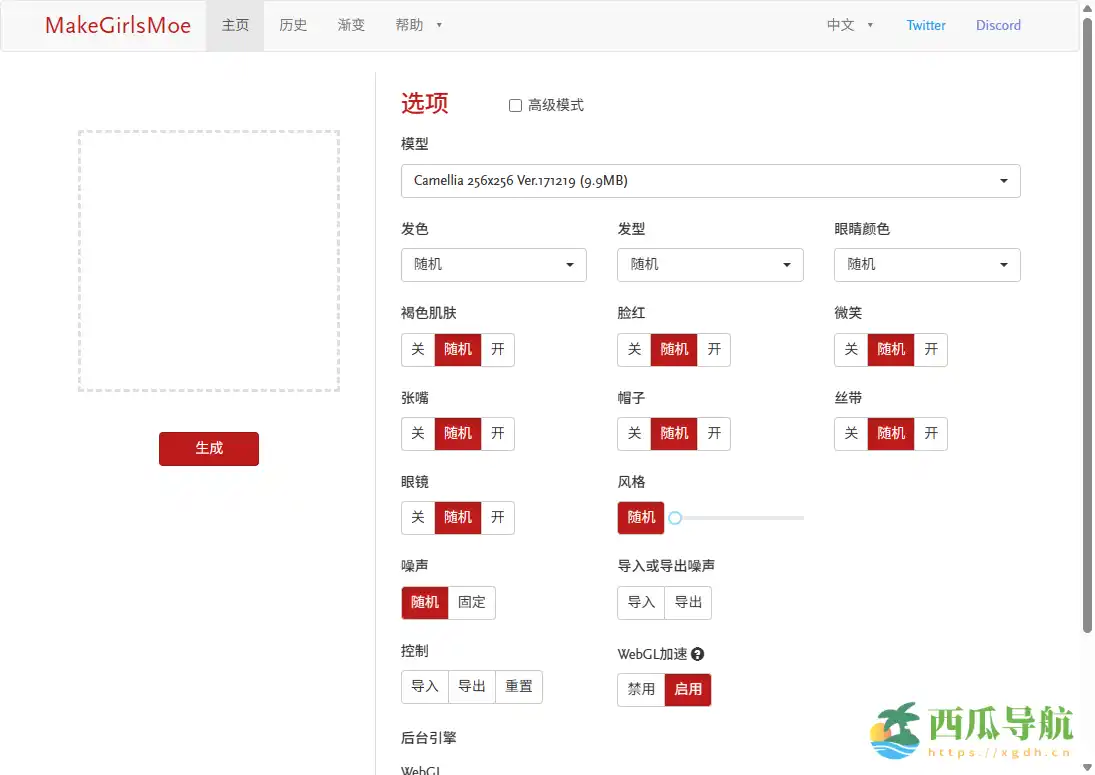Screen dimensions: 1095x775
Task: Go to the 渐变 page
Action: (x=351, y=26)
